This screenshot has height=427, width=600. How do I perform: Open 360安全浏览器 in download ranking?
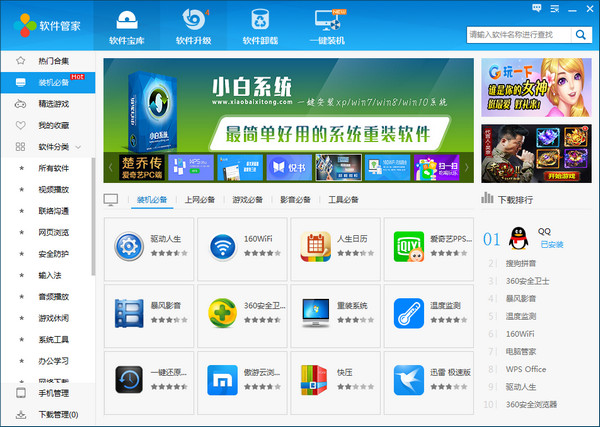pos(531,404)
